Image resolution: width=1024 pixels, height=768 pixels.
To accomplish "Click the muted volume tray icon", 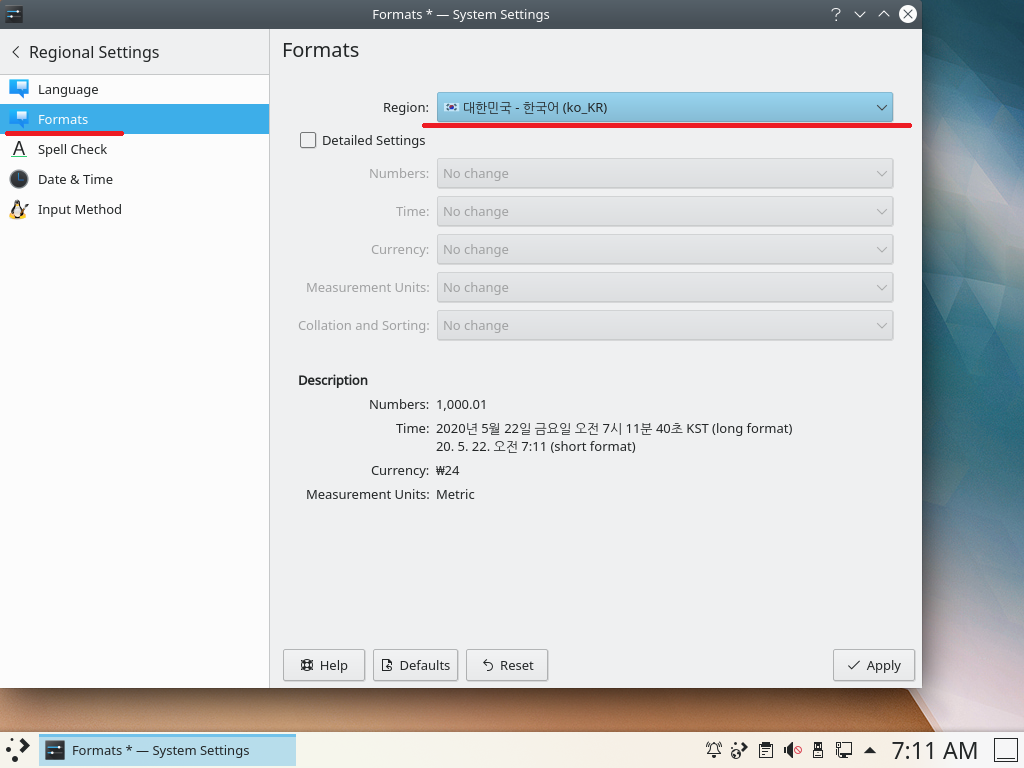I will [x=792, y=750].
